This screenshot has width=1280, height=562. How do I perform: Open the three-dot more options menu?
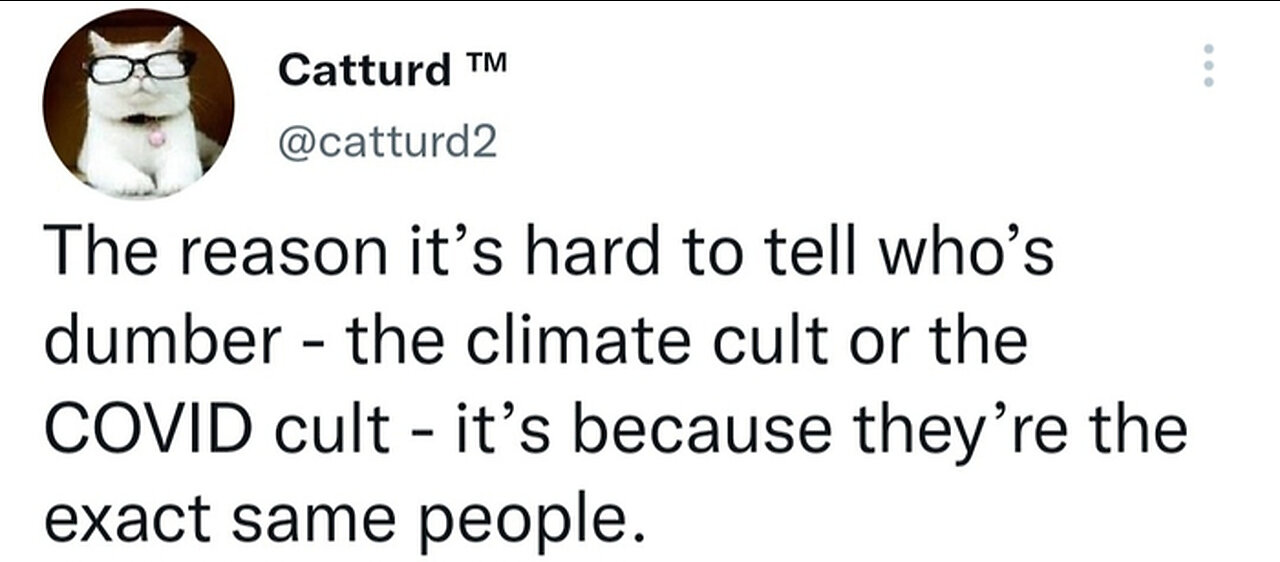pyautogui.click(x=1208, y=66)
